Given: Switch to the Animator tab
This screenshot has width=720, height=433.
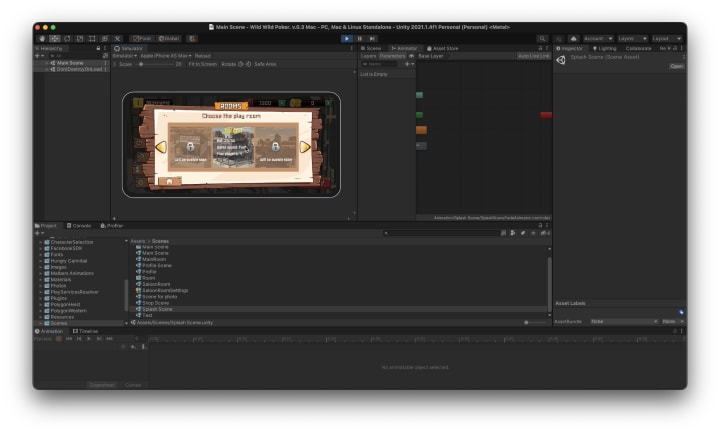Looking at the screenshot, I should [404, 48].
